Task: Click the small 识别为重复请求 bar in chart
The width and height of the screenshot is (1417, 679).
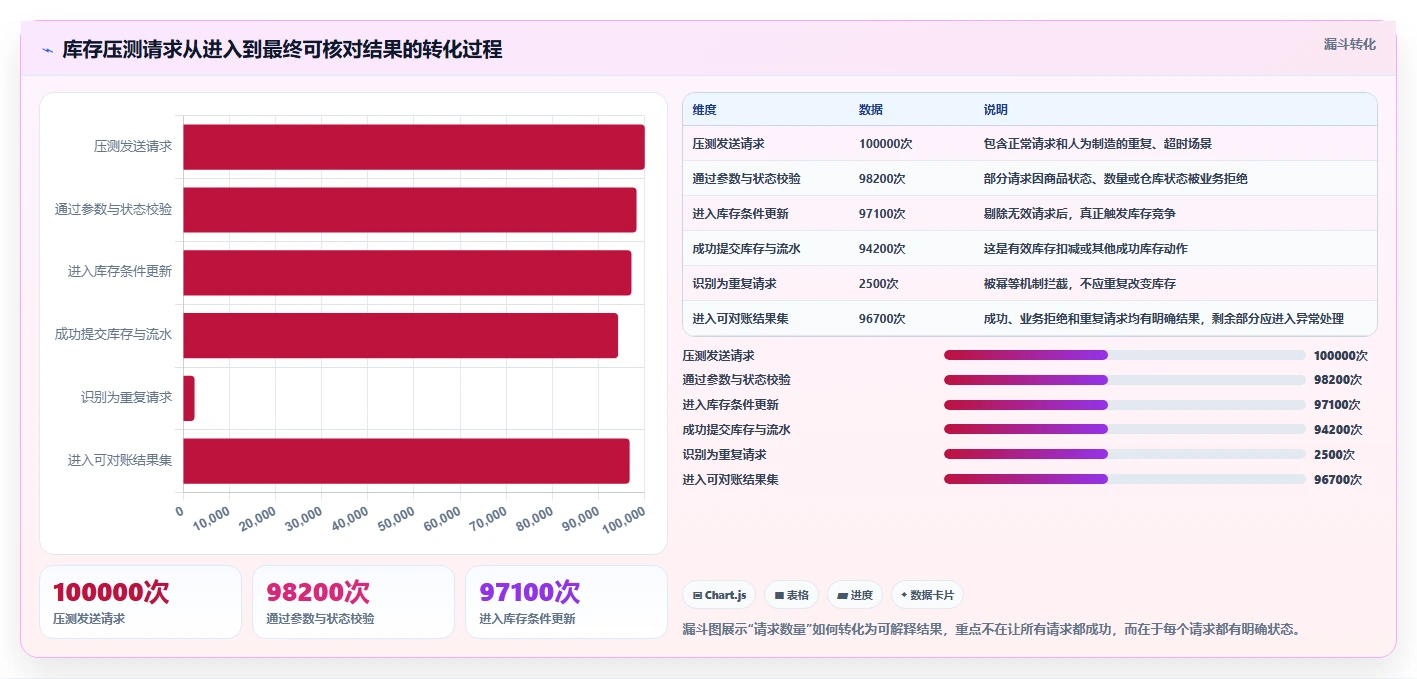Action: pyautogui.click(x=189, y=398)
